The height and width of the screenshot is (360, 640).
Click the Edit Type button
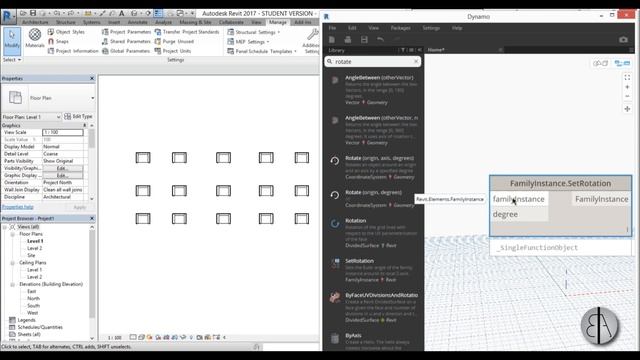point(78,117)
